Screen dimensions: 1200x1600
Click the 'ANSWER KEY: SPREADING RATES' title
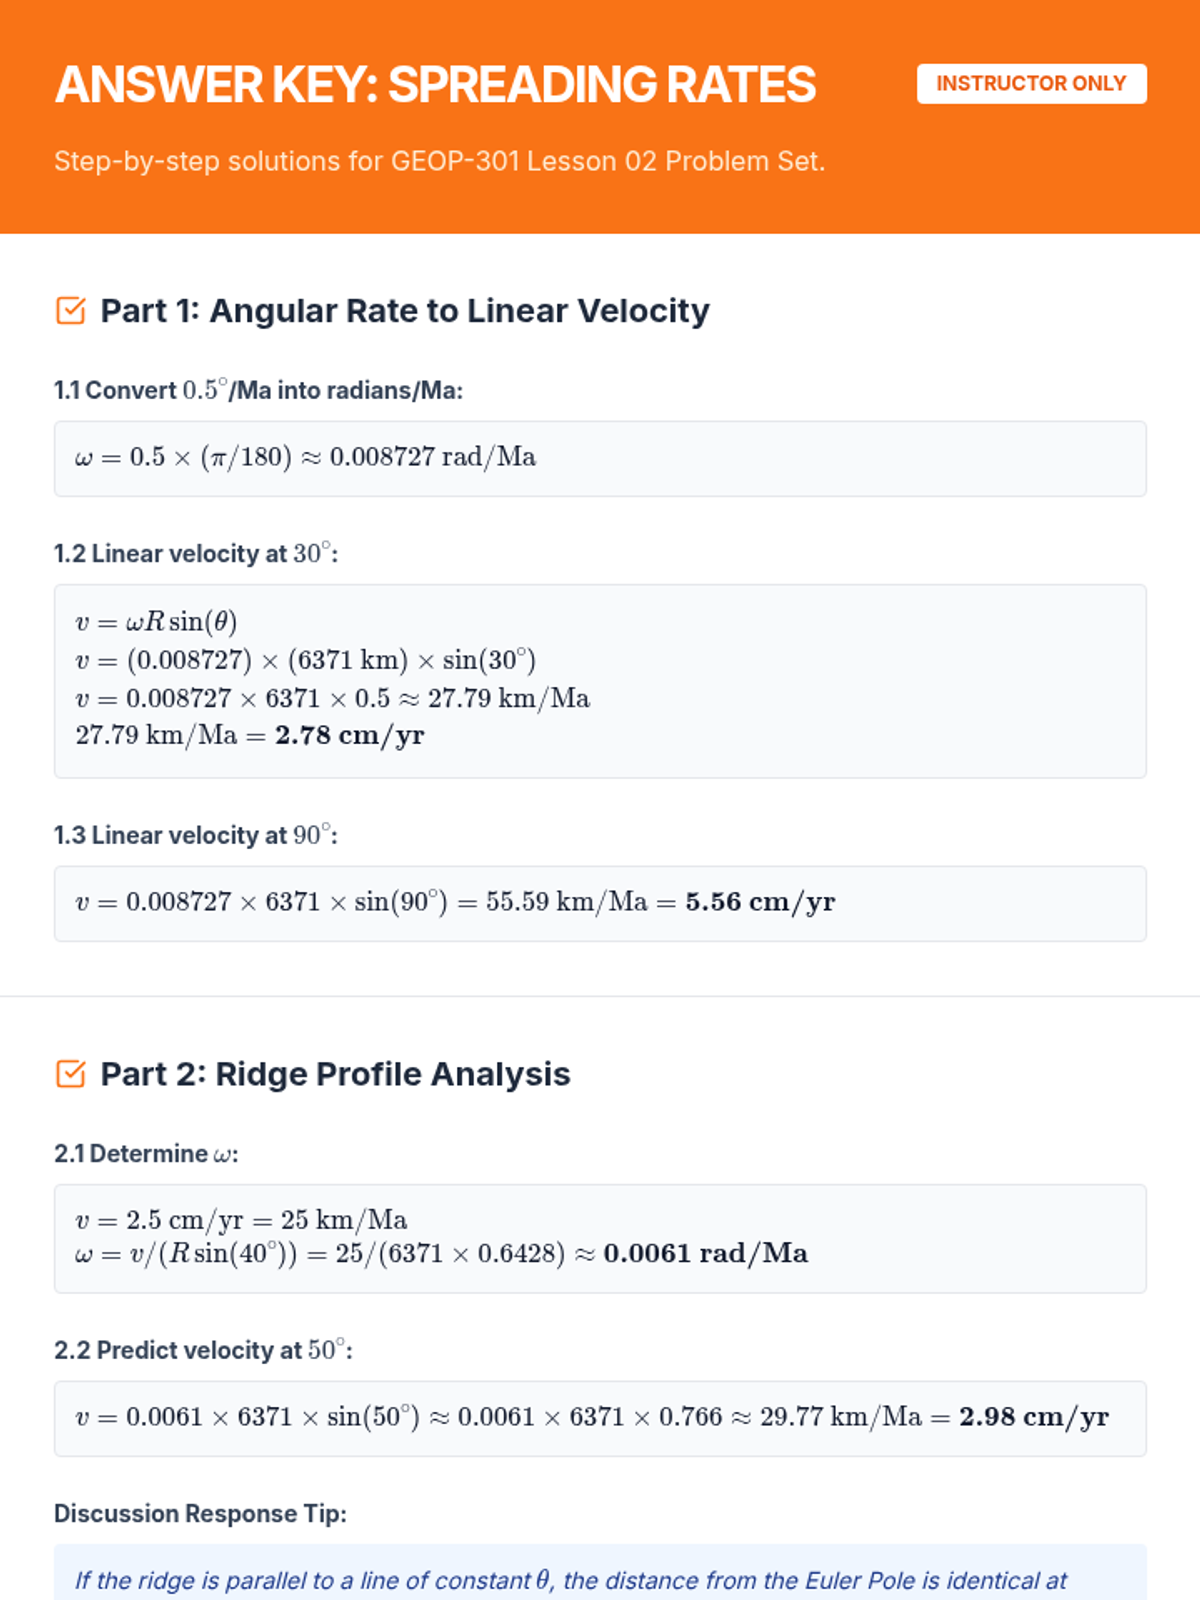coord(435,85)
